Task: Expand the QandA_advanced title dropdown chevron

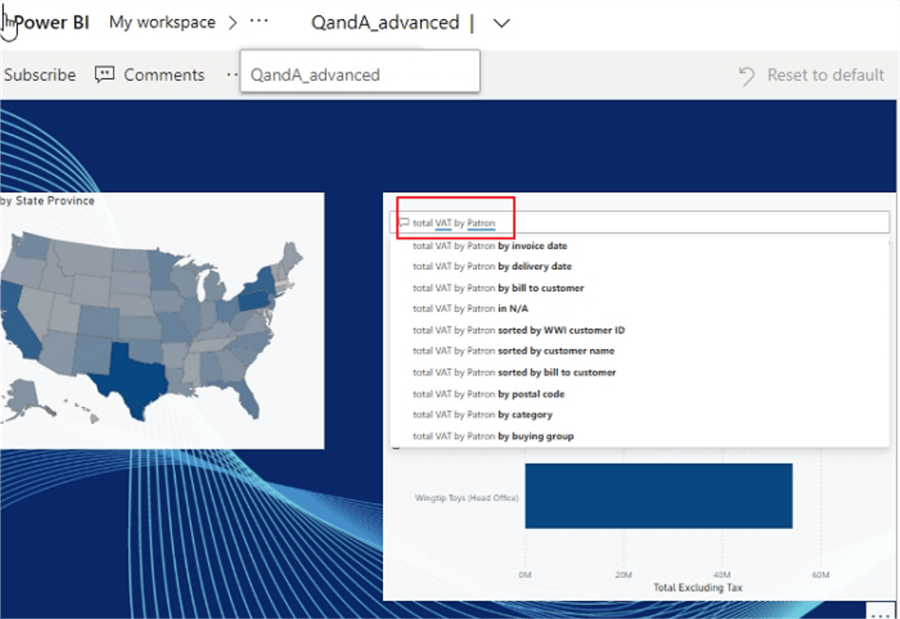Action: point(502,23)
